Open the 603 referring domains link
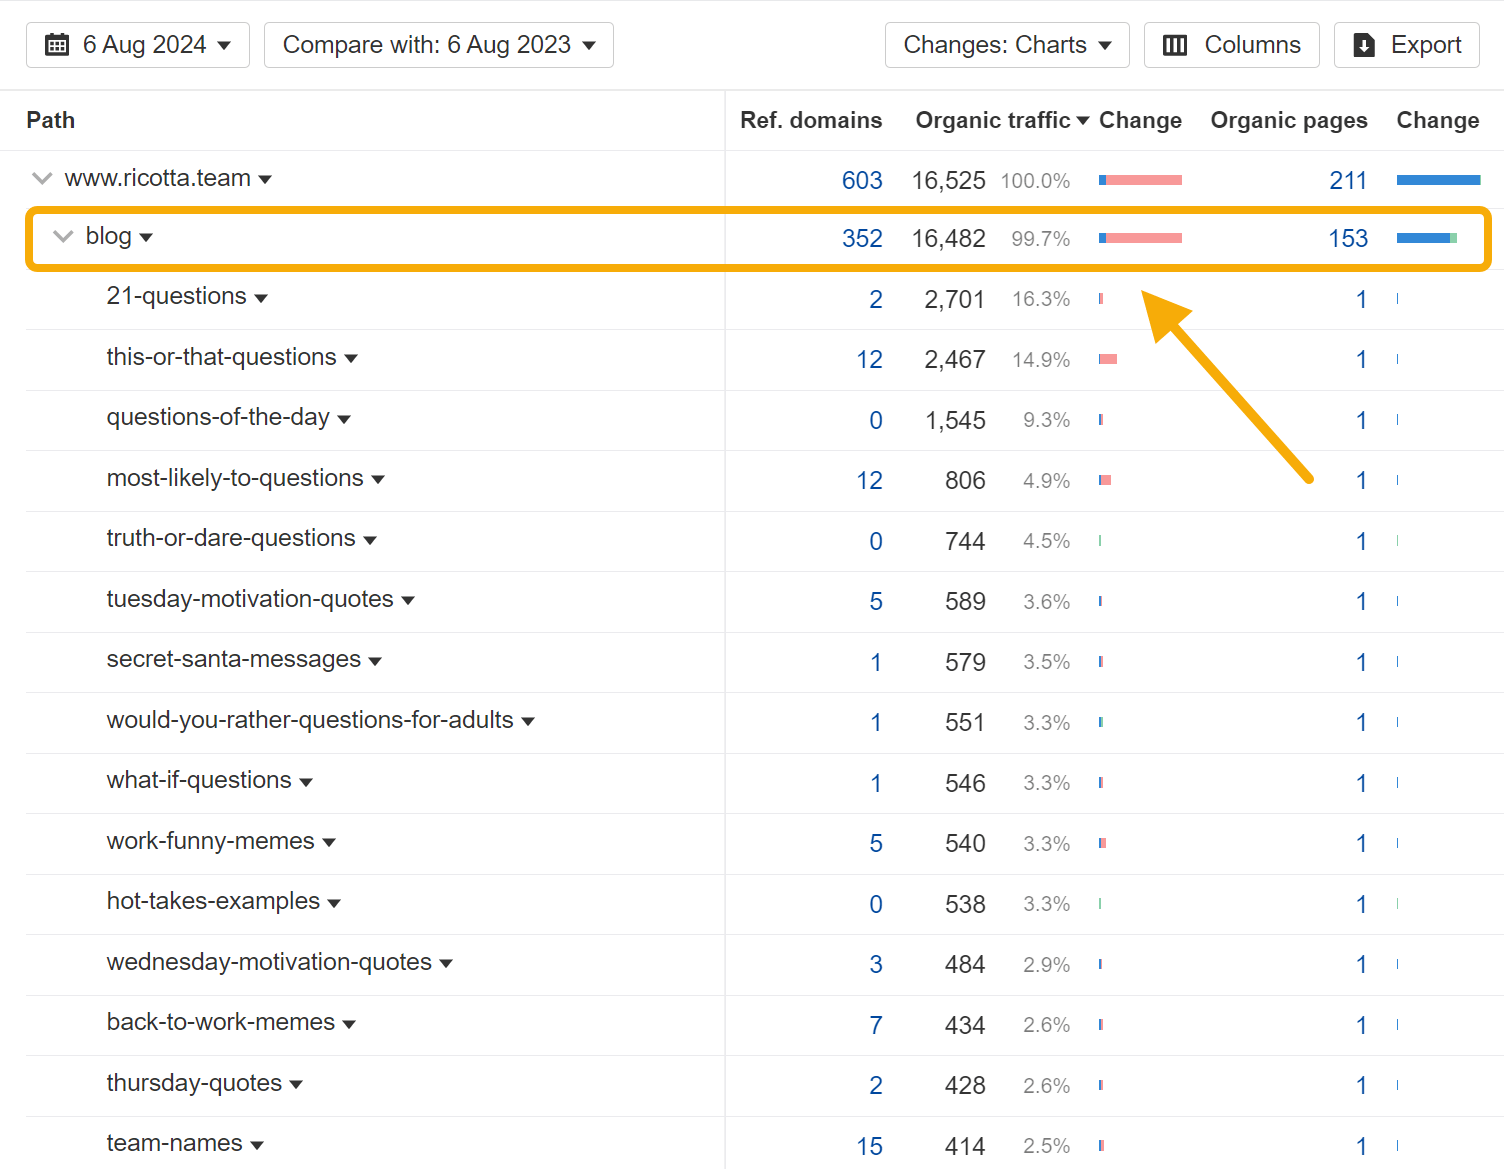1504x1169 pixels. (x=862, y=180)
